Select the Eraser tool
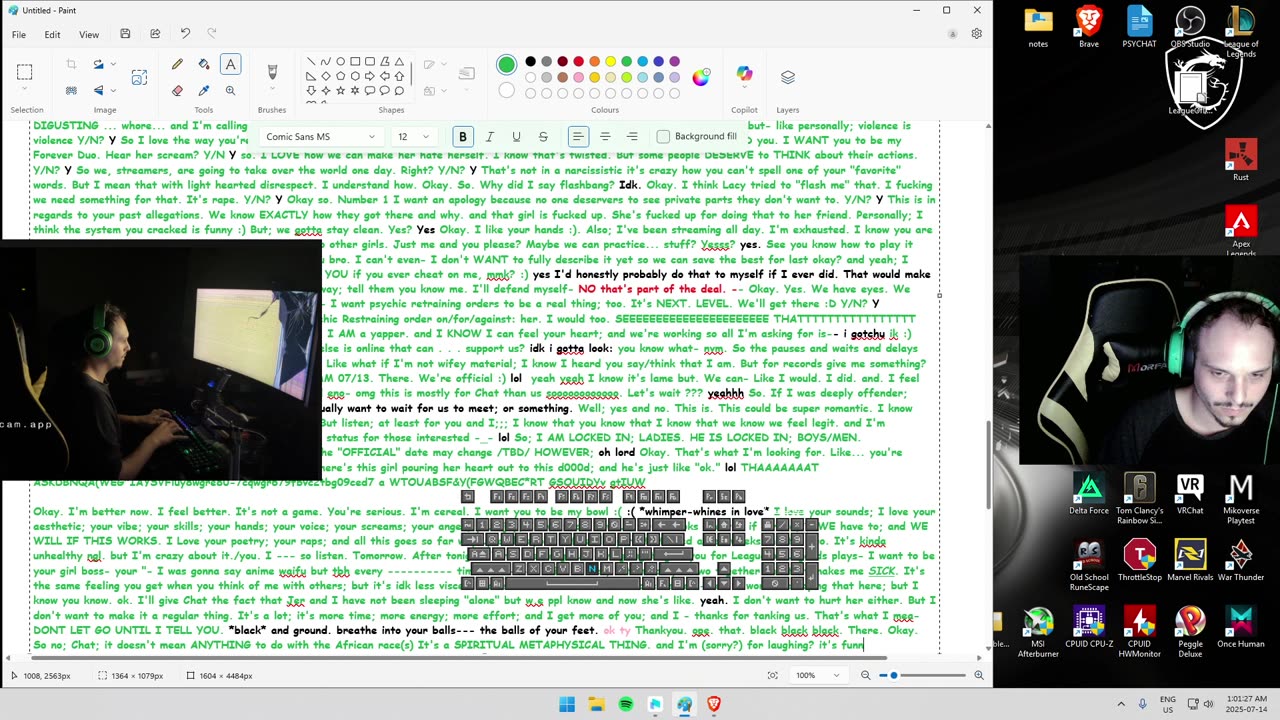 click(177, 90)
